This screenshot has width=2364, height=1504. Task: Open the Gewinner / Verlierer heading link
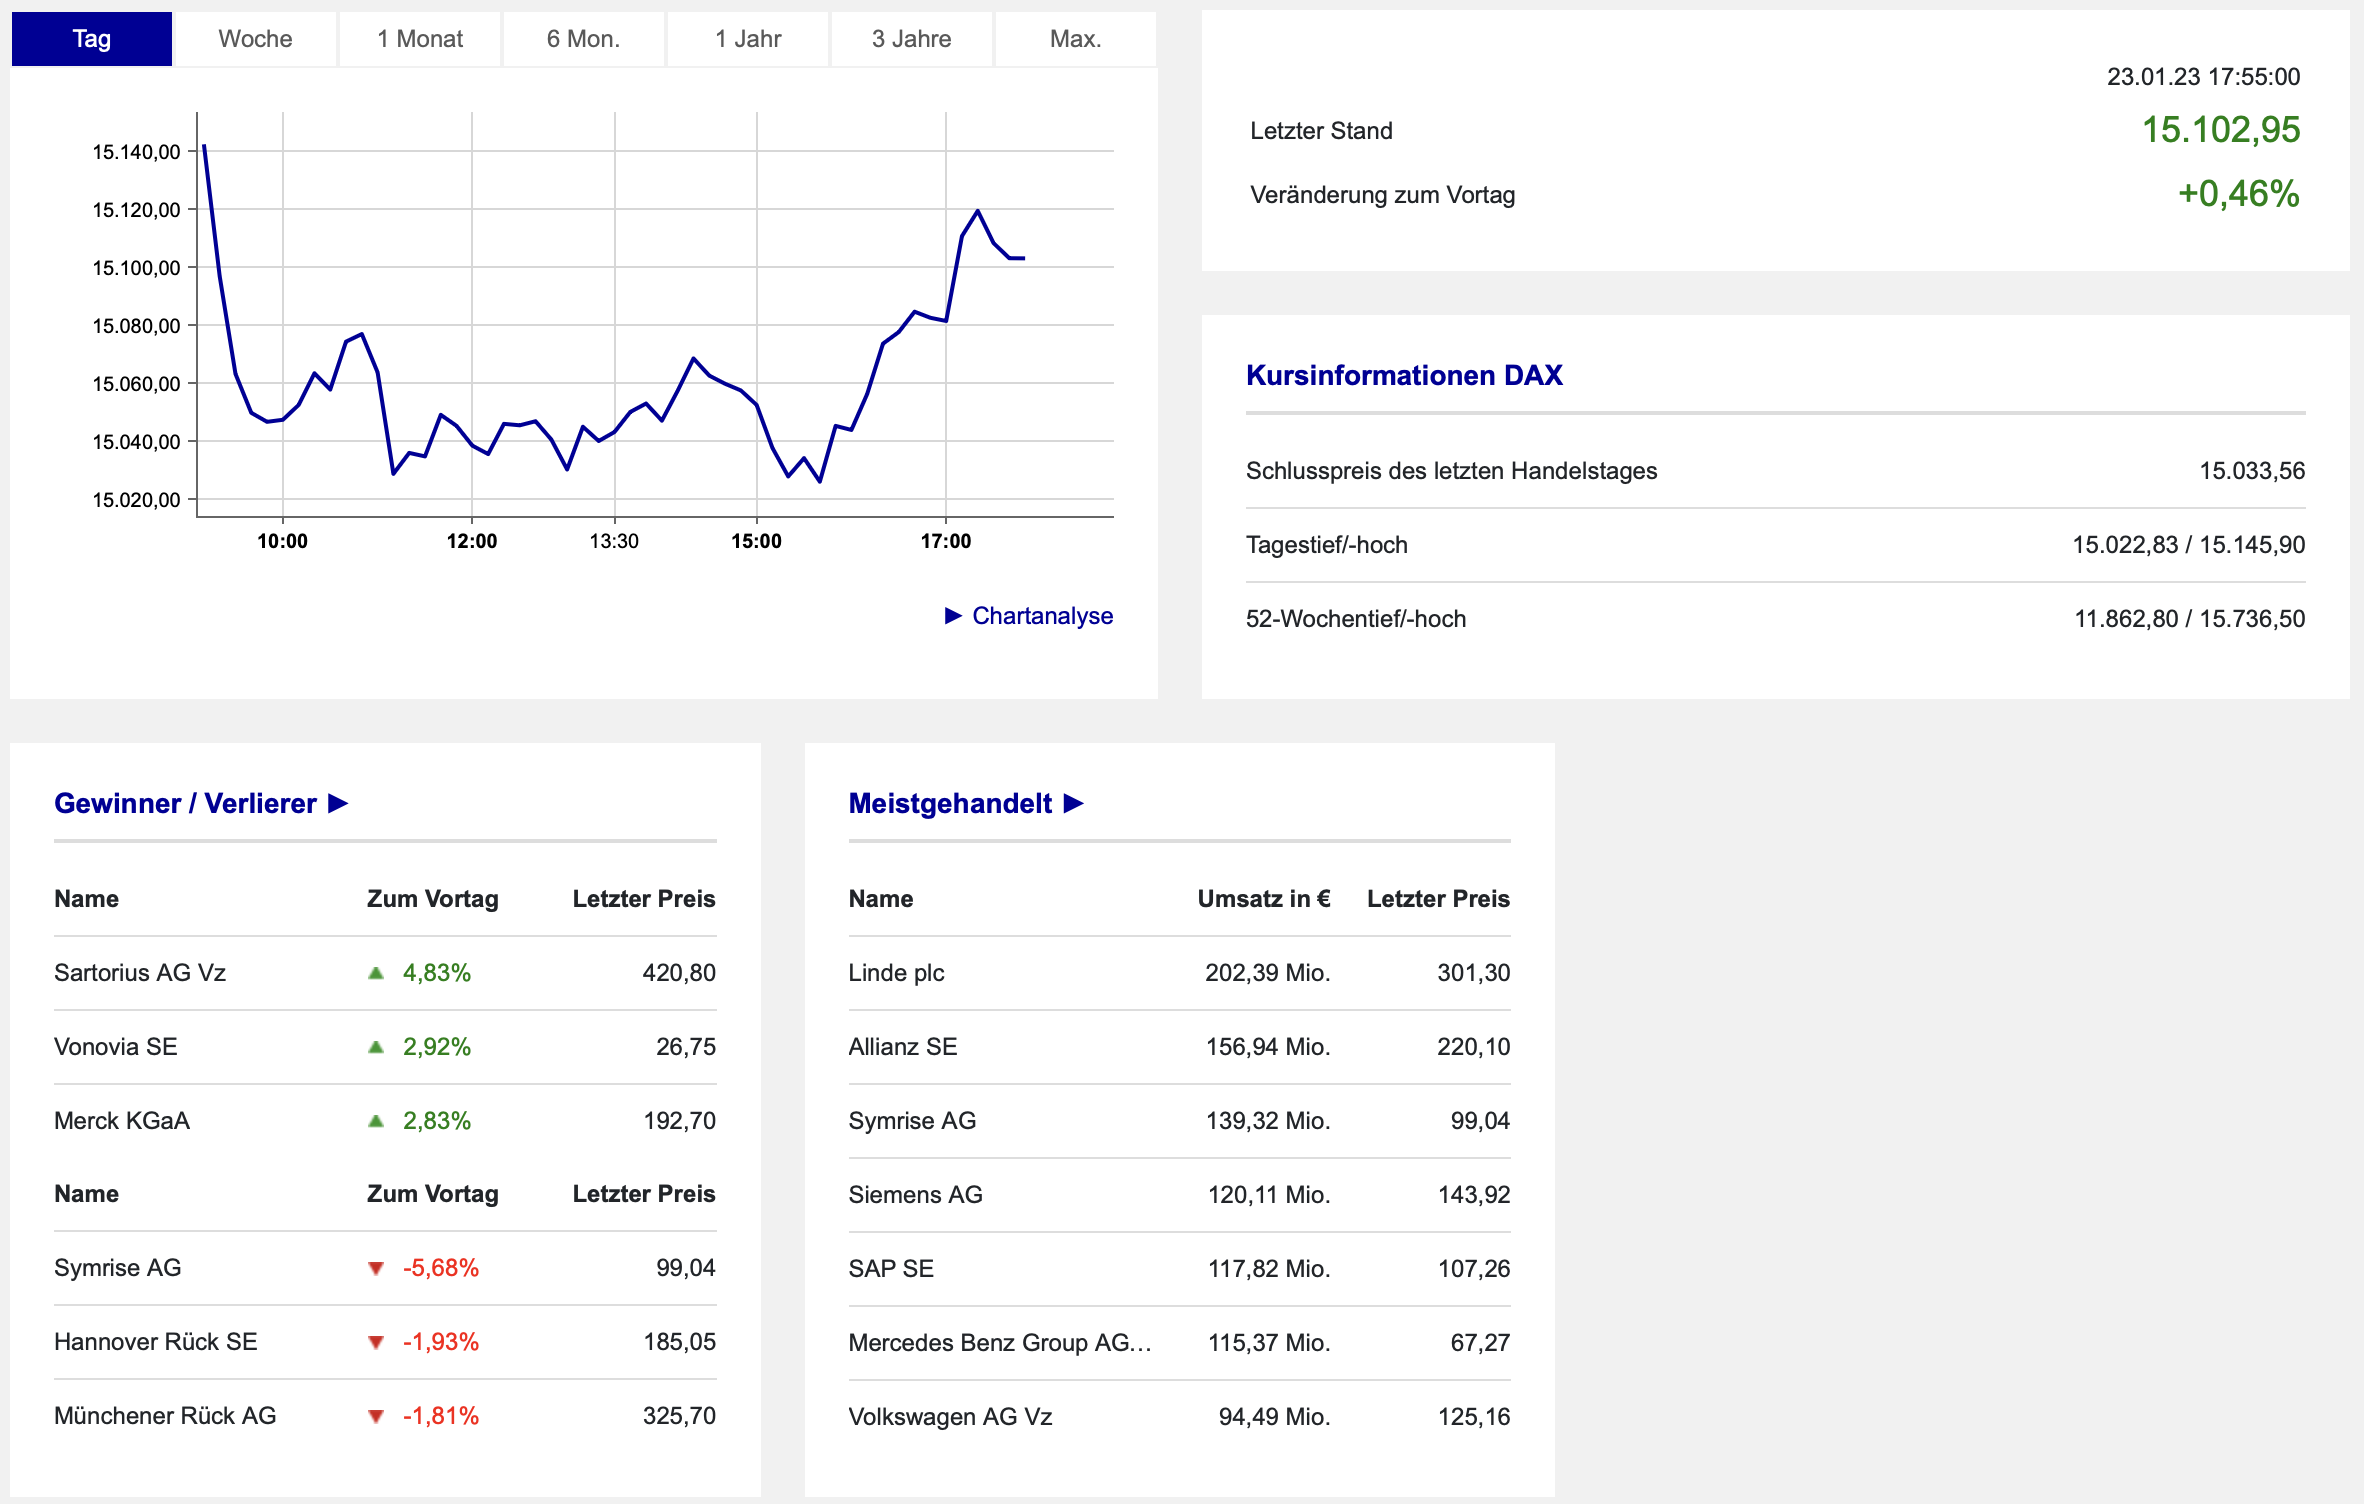185,804
